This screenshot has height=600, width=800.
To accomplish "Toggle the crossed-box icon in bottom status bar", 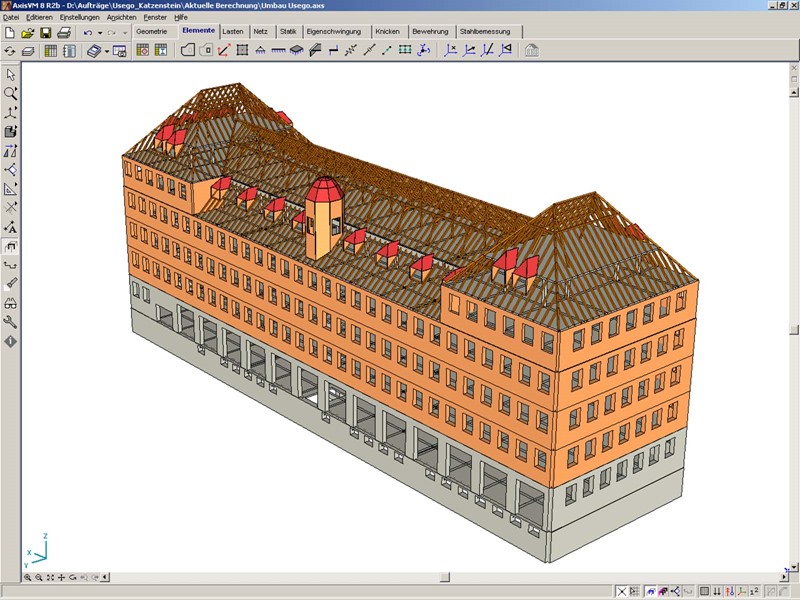I will (x=621, y=591).
